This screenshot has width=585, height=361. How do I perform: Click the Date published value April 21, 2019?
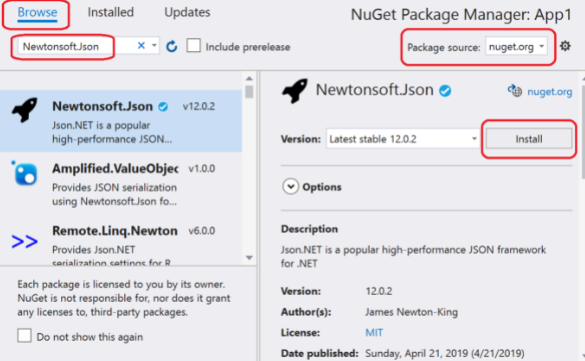445,353
